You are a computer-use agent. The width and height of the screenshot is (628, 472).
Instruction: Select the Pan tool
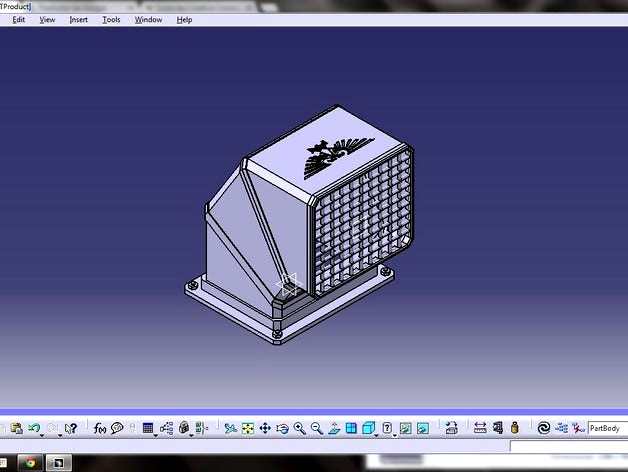(265, 428)
